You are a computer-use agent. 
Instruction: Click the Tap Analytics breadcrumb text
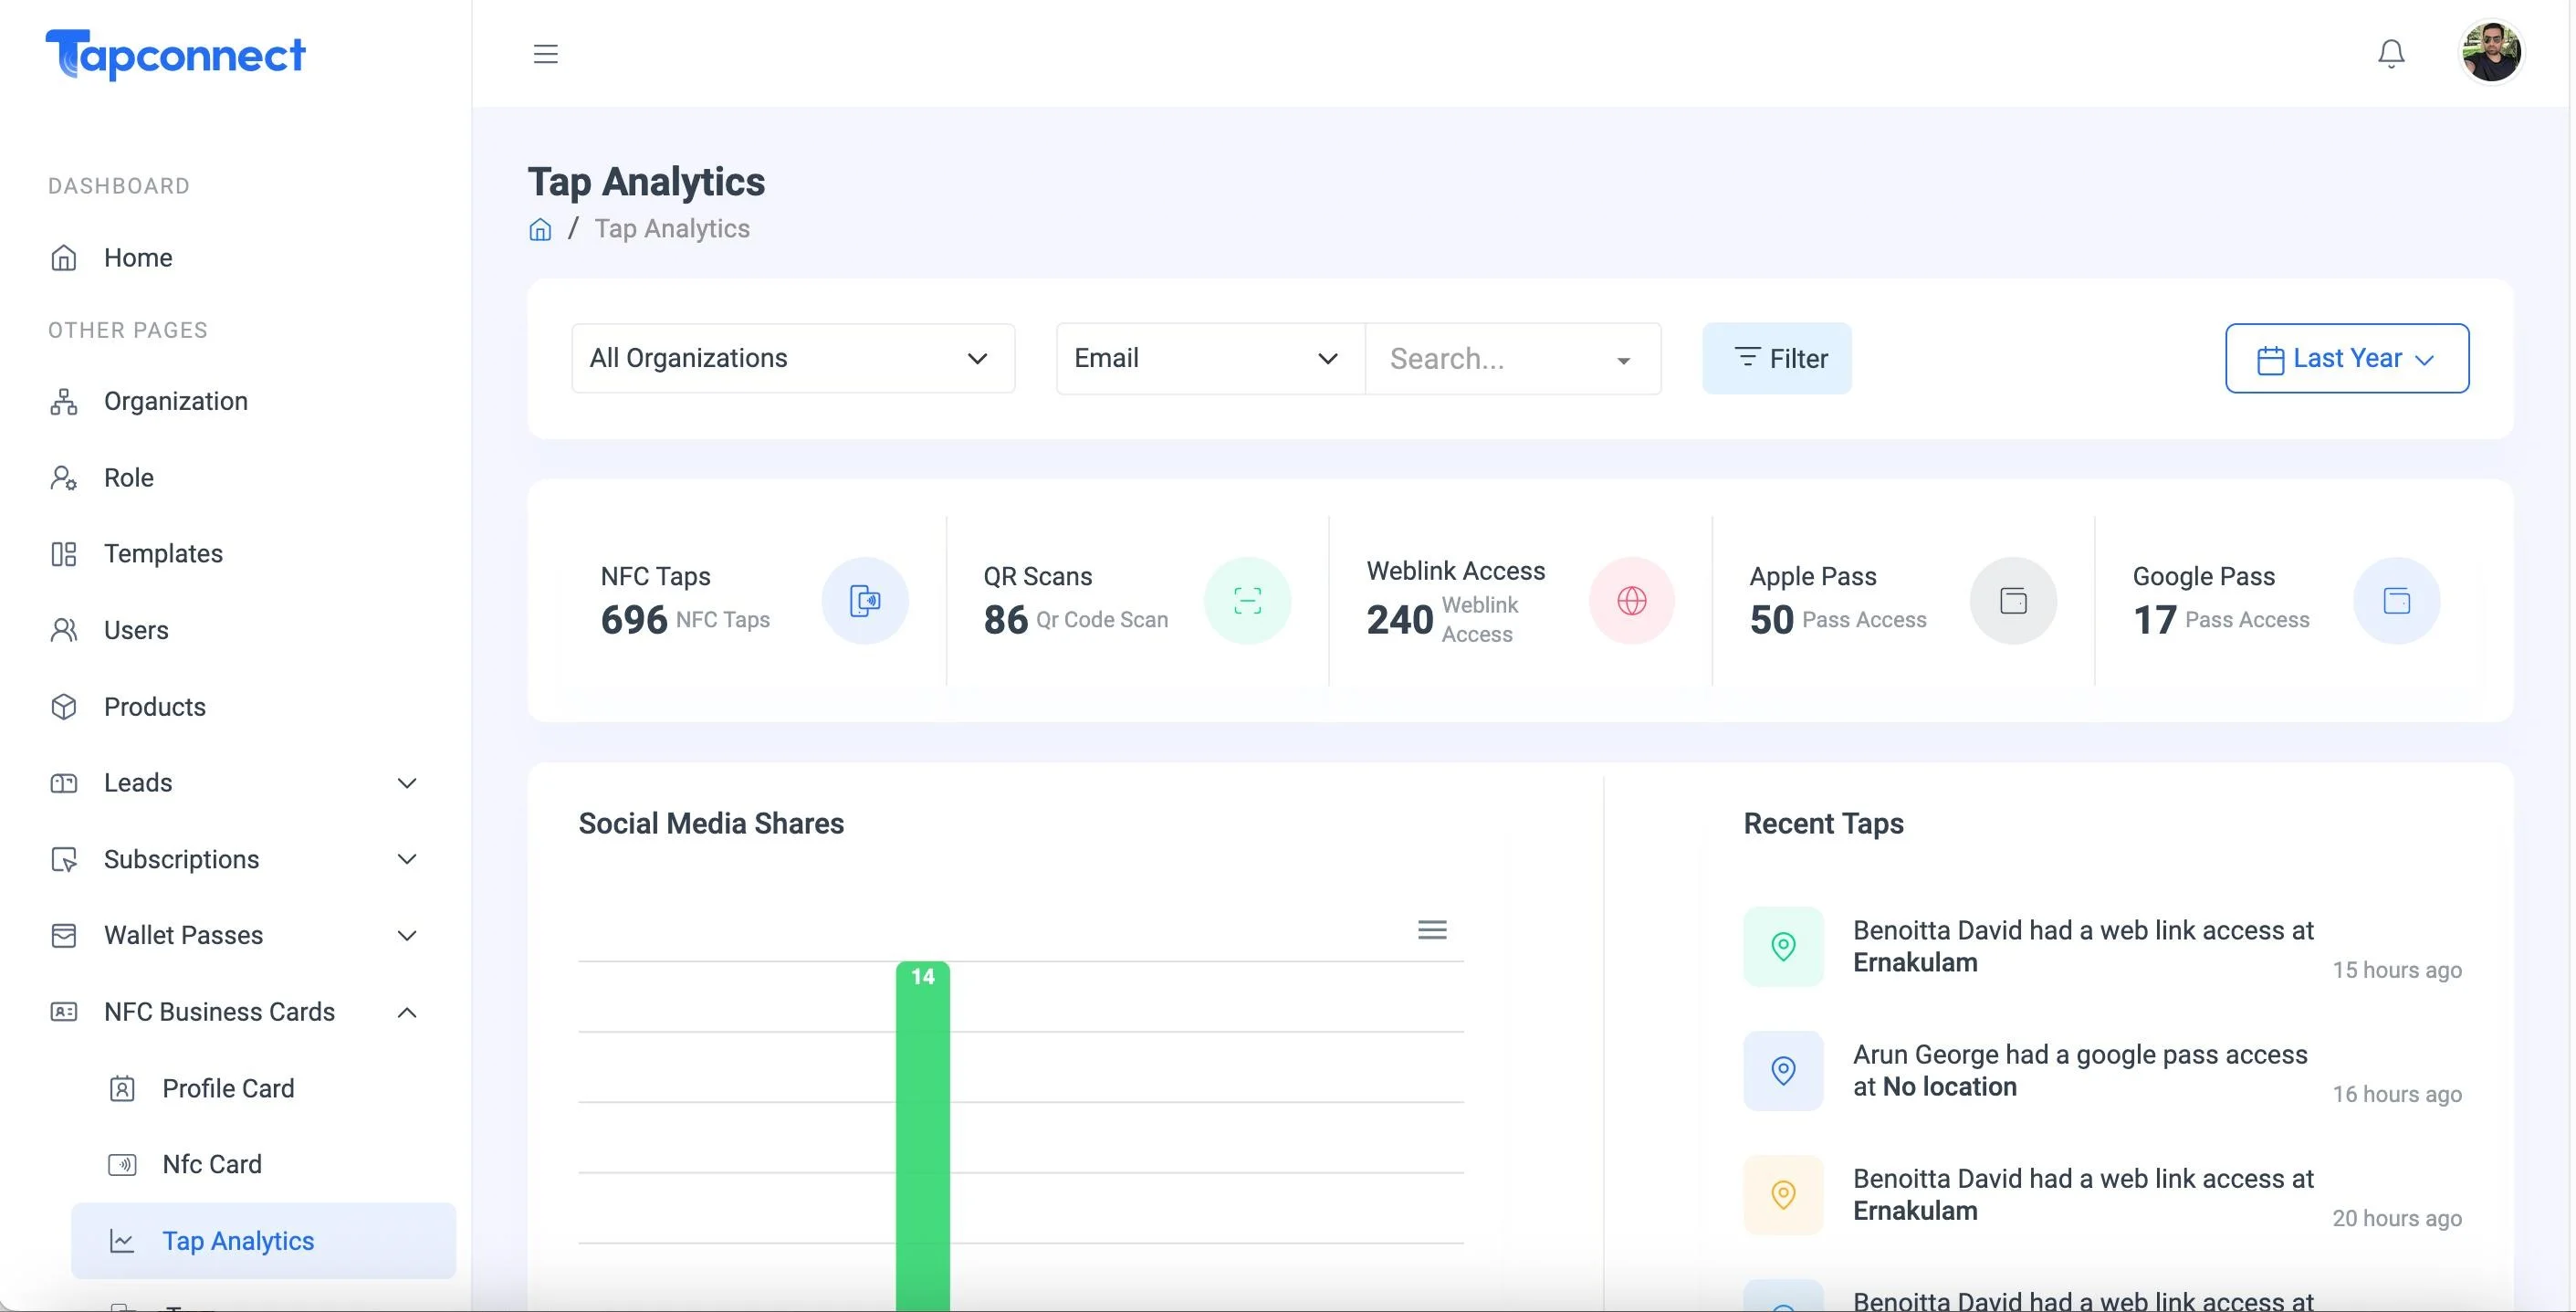(x=672, y=229)
